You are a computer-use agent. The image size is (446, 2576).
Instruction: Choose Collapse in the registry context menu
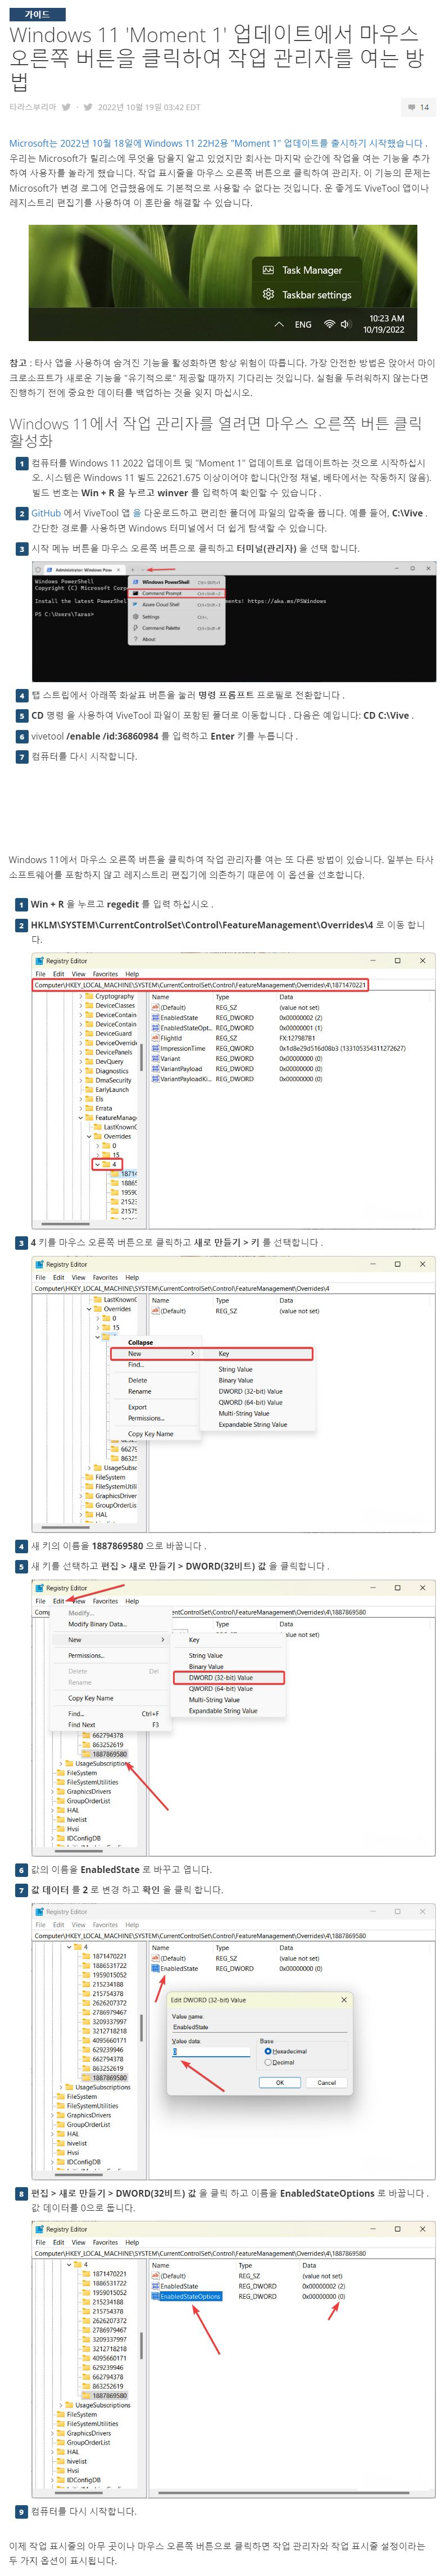click(x=140, y=1342)
